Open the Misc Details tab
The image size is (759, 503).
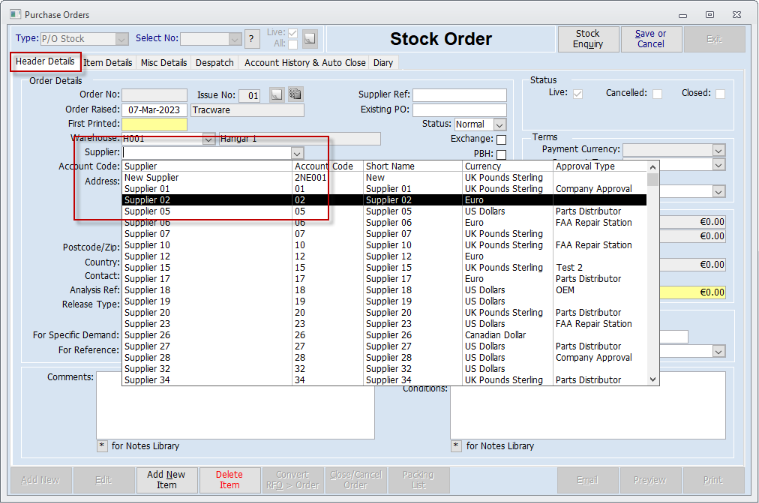[x=164, y=62]
